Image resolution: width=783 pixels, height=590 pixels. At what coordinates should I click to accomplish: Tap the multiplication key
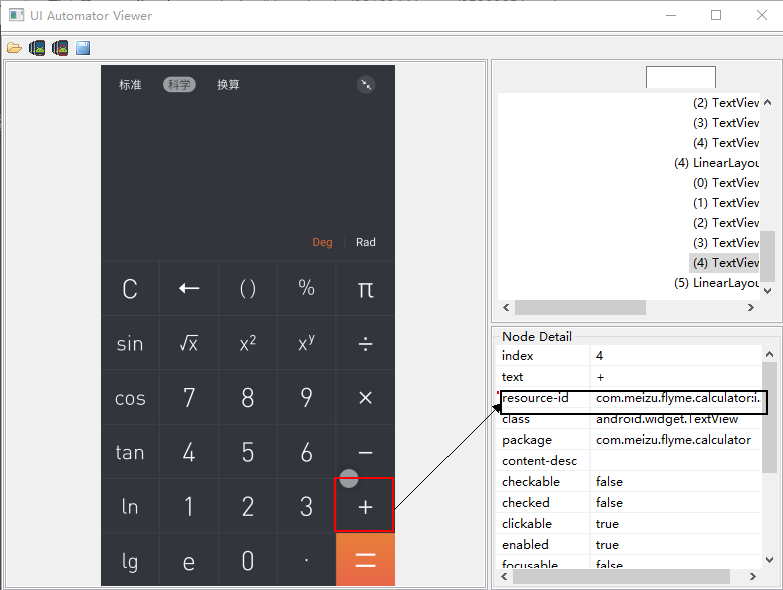366,398
